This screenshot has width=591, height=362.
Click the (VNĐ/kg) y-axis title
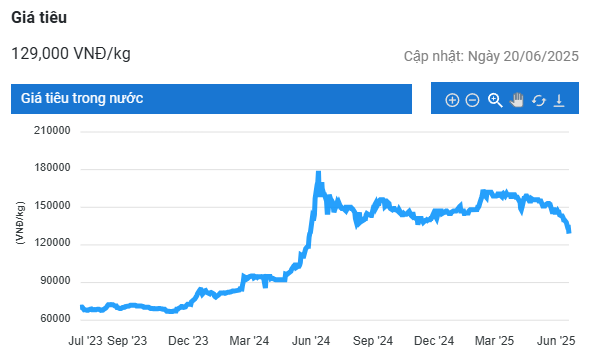(x=20, y=223)
